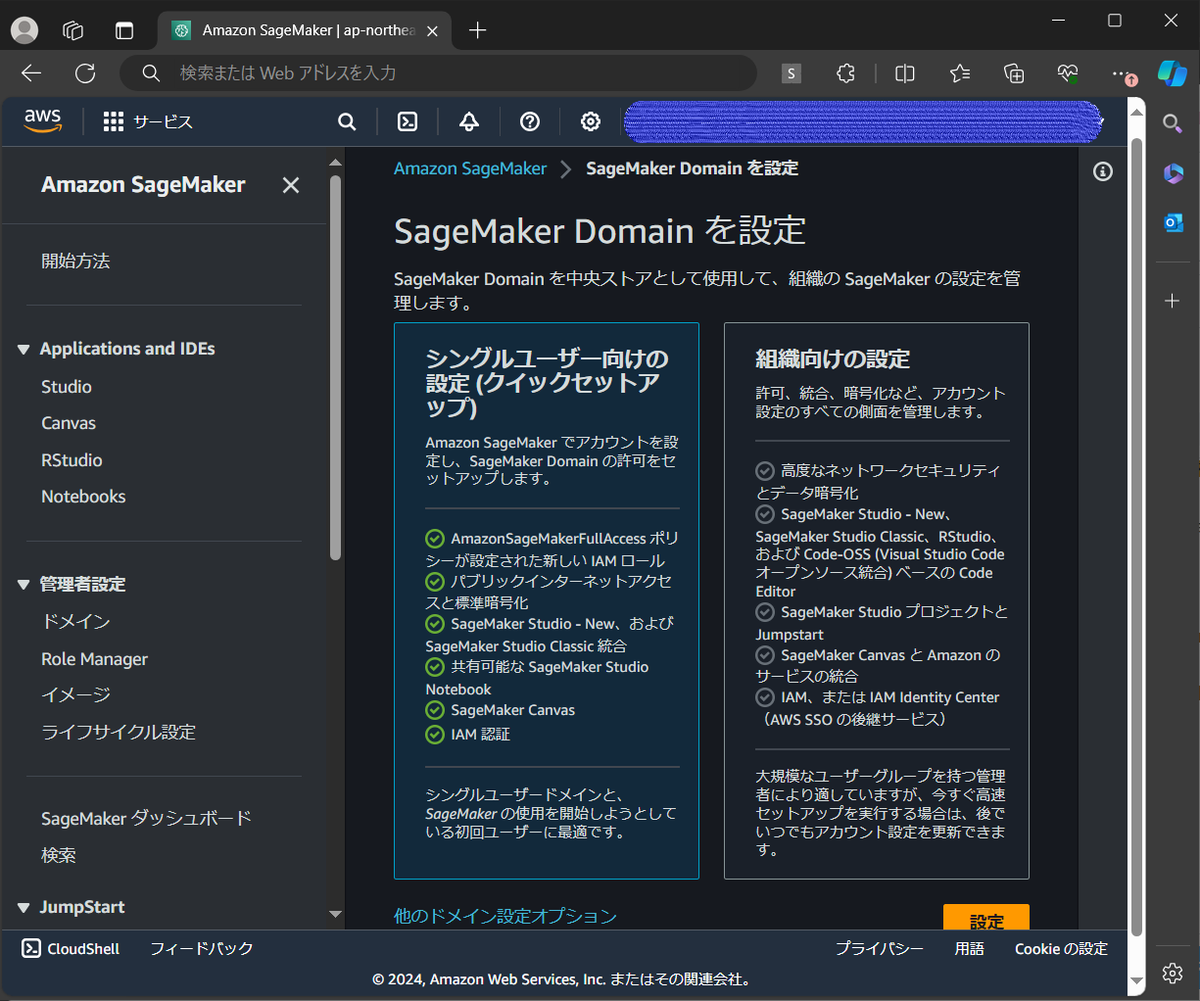This screenshot has width=1200, height=1001.
Task: Click the orange 設定 button
Action: pos(986,918)
